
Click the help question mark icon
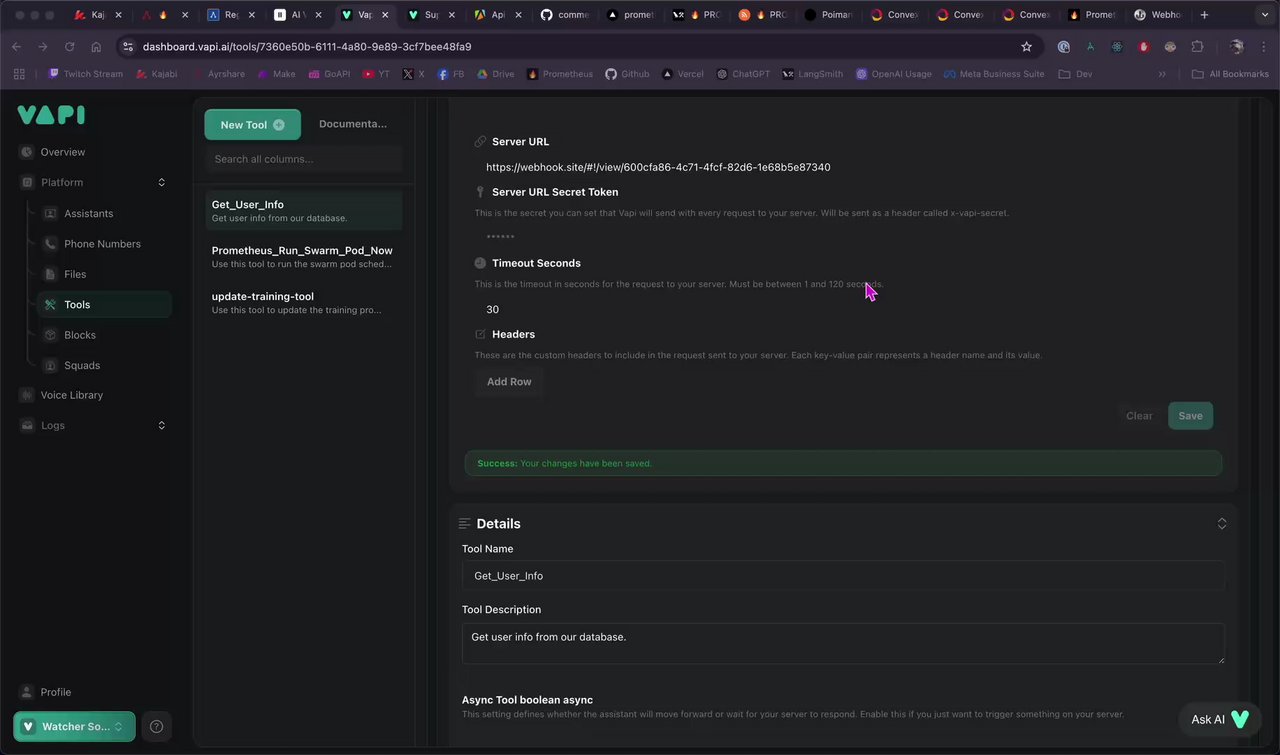[x=156, y=727]
